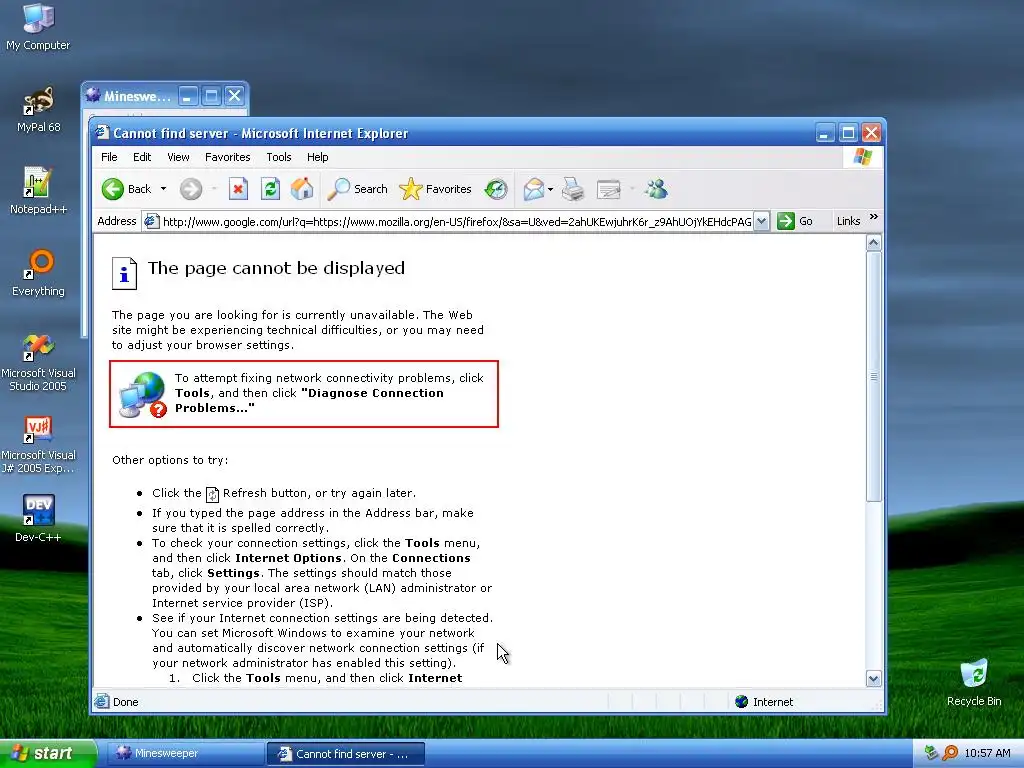
Task: Open the History toolbar icon
Action: point(496,189)
